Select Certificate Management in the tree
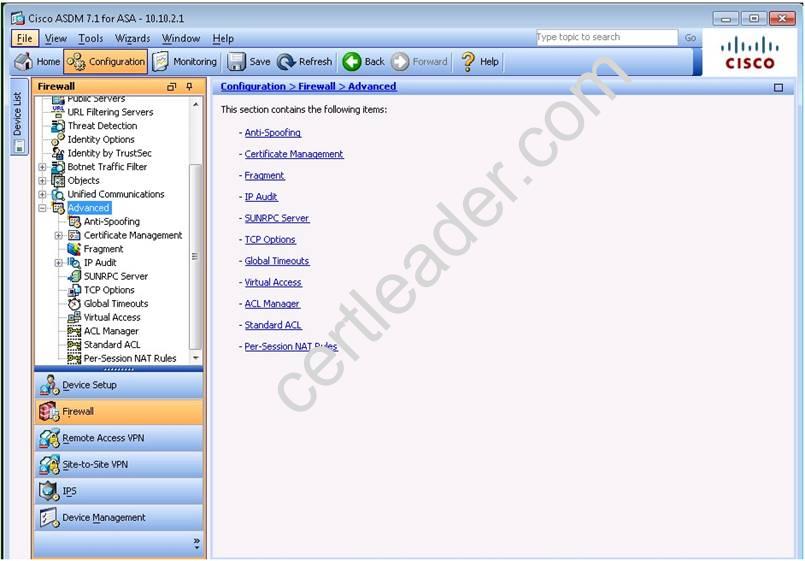The image size is (805, 561). (x=132, y=235)
